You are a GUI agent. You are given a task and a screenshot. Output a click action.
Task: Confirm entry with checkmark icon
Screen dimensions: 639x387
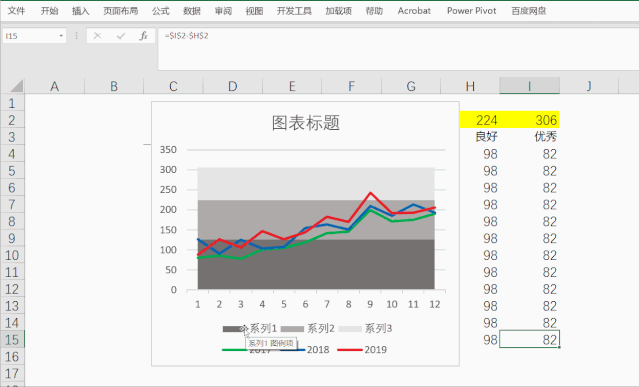pos(121,36)
